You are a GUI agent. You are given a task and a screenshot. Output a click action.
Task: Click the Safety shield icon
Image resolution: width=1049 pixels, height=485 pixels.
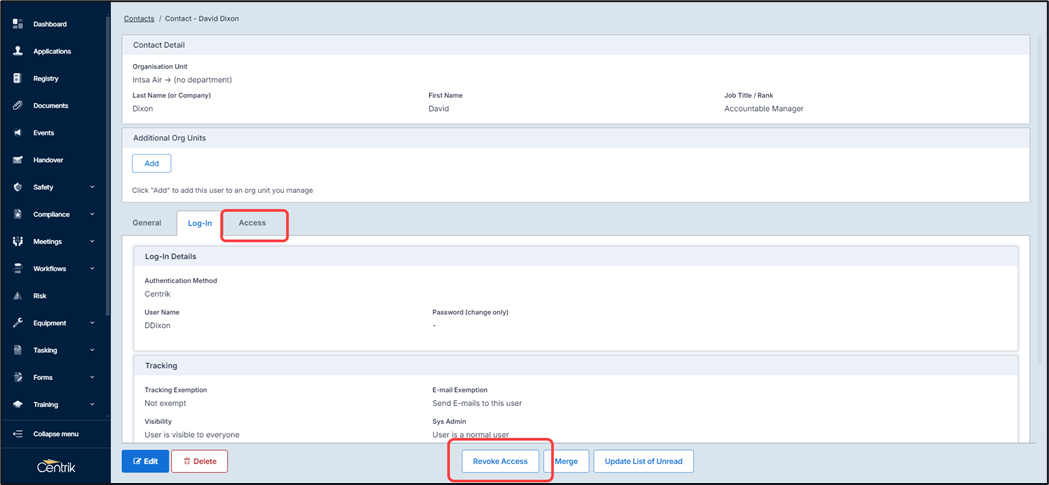(x=18, y=187)
